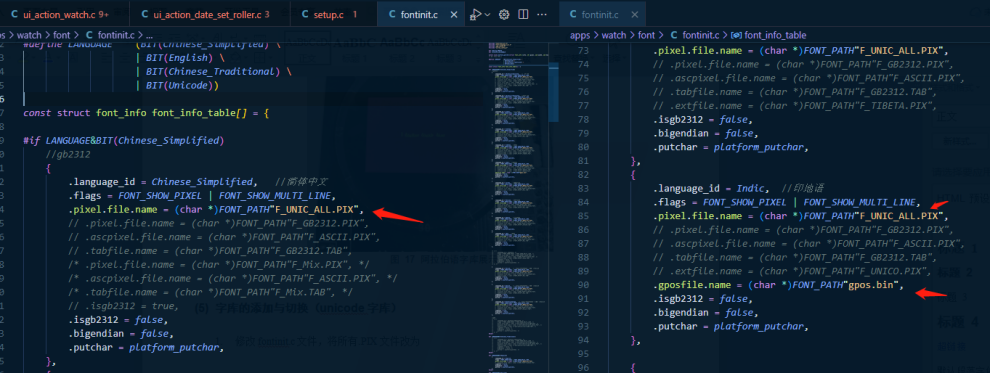The image size is (990, 374).
Task: Click the C file icon on the setup.c tab
Action: pyautogui.click(x=305, y=15)
